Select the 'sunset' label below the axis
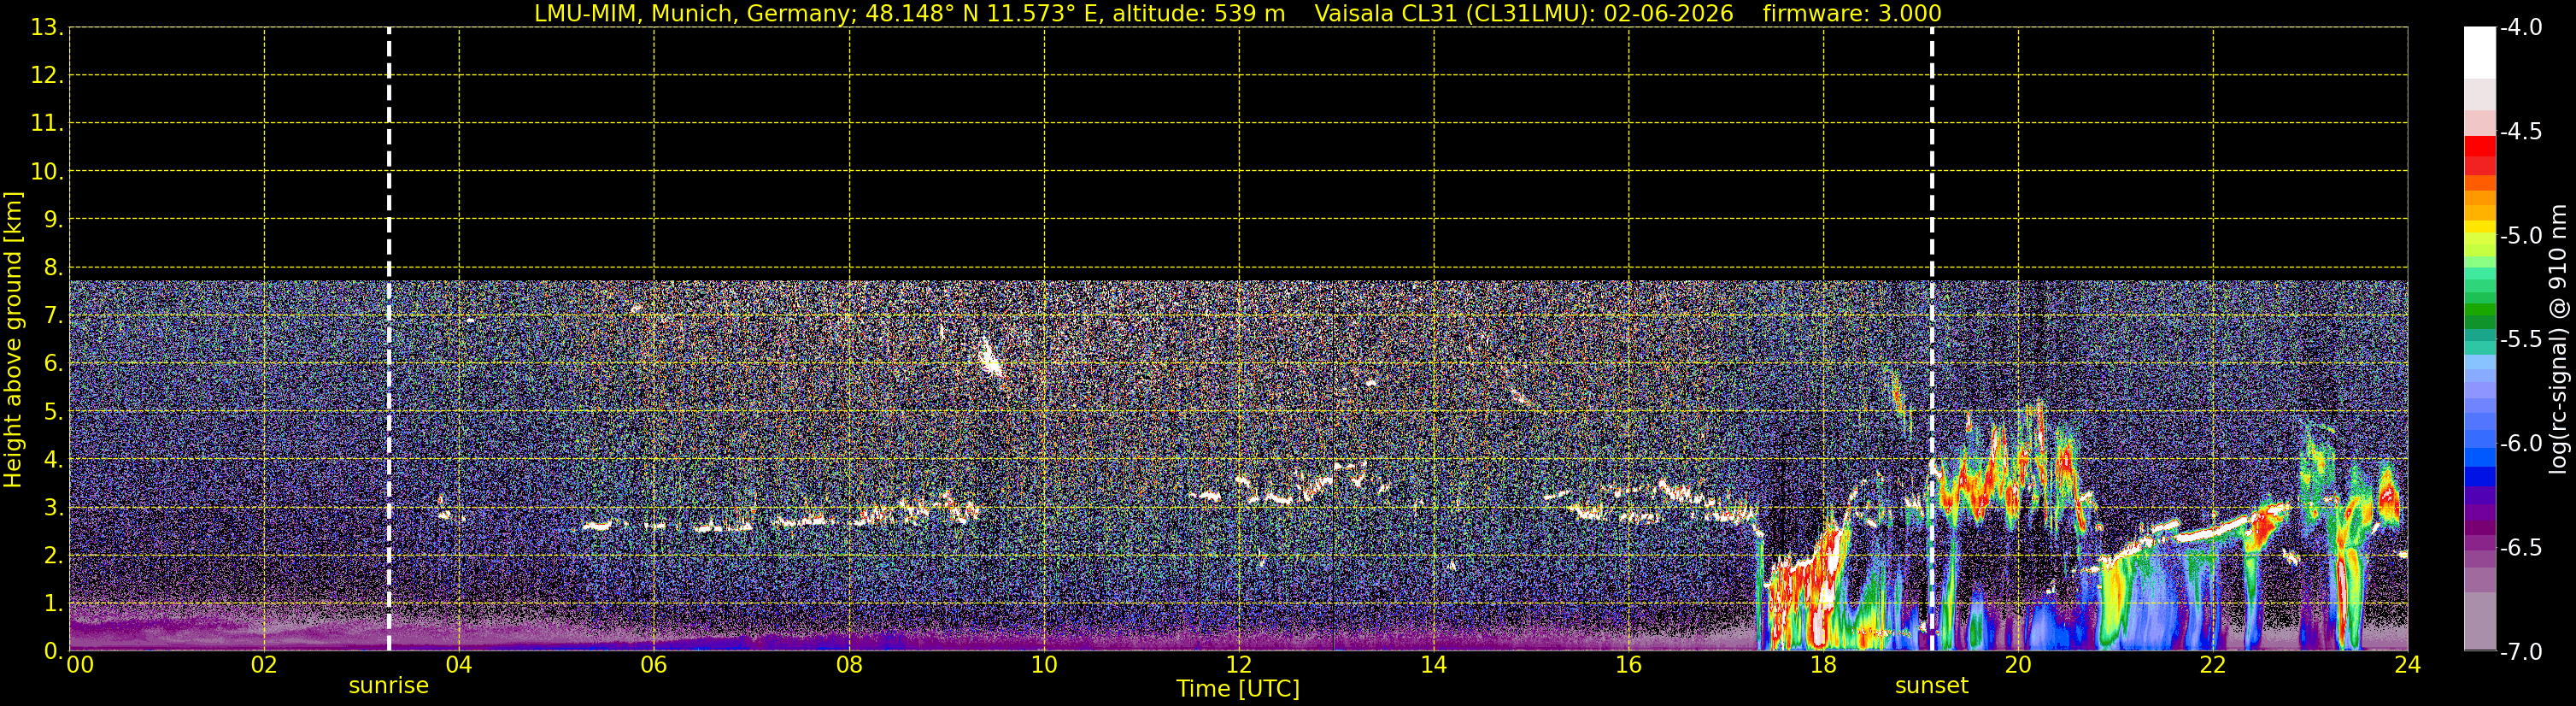Image resolution: width=2576 pixels, height=706 pixels. tap(1931, 686)
